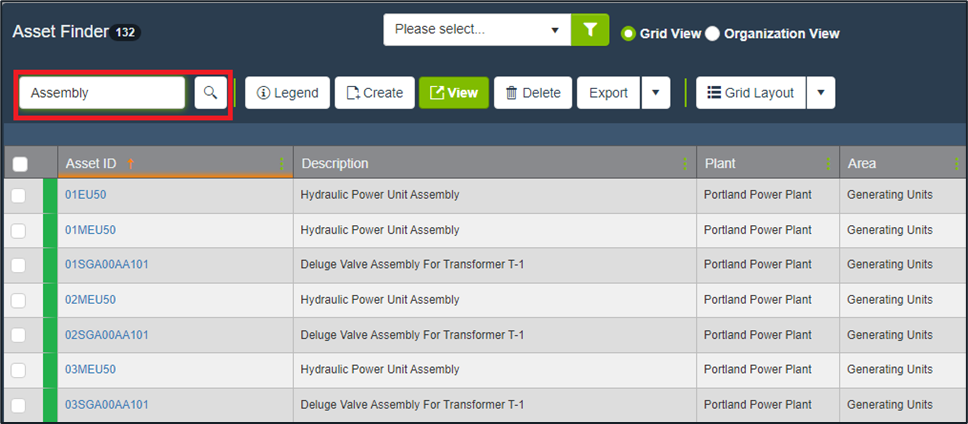Toggle the select-all header checkbox
The height and width of the screenshot is (424, 968).
[x=20, y=164]
